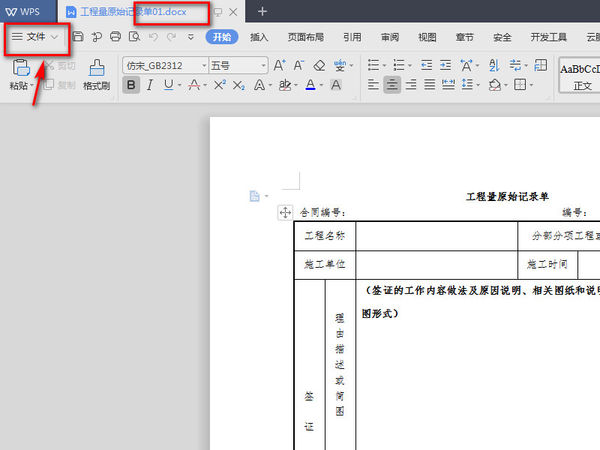Align text right
This screenshot has width=600, height=450.
tap(411, 85)
